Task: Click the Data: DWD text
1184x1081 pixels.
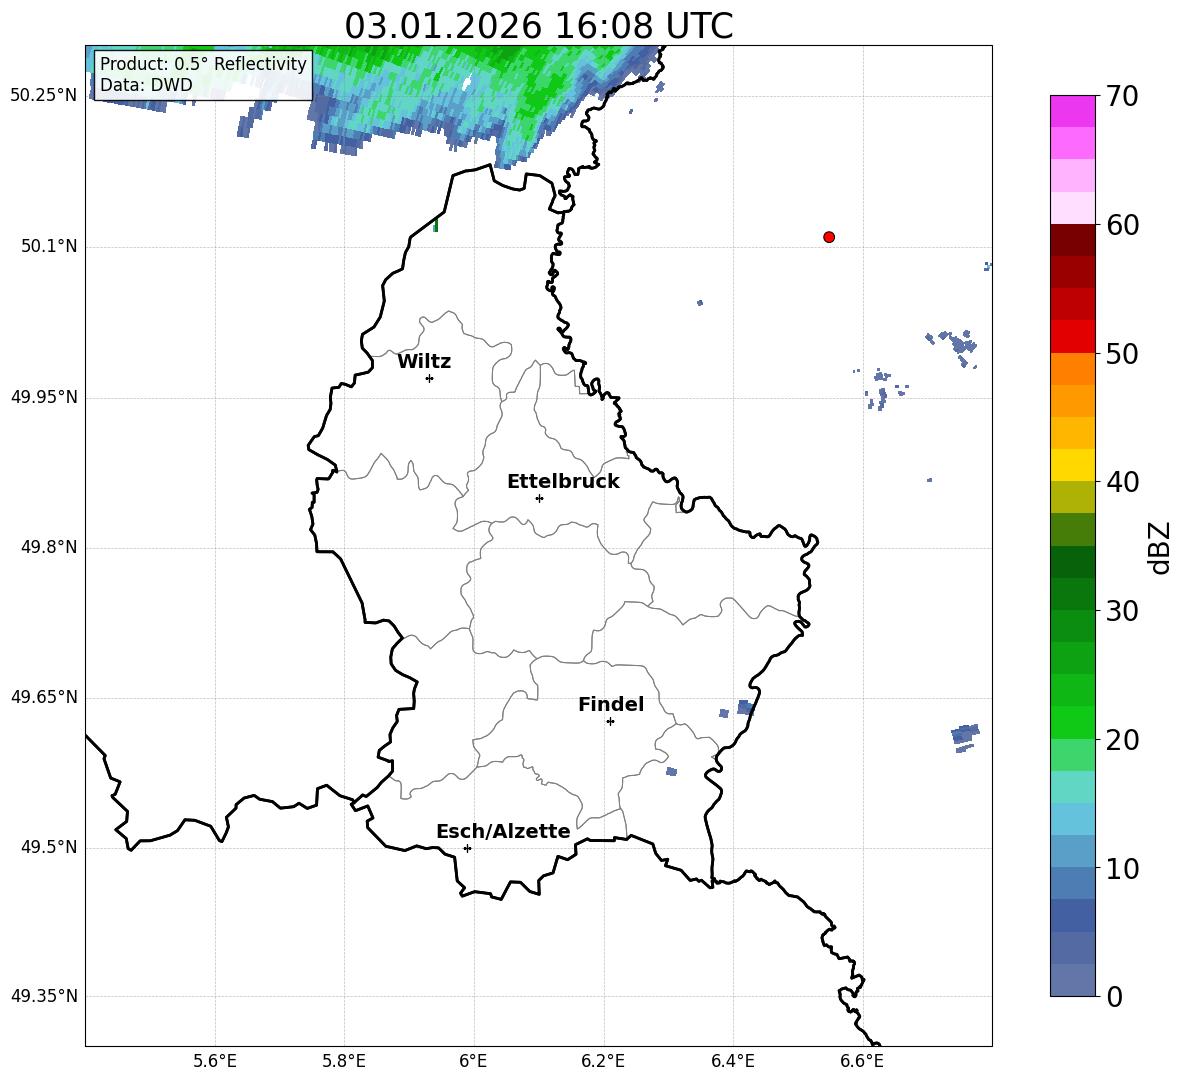Action: [146, 85]
